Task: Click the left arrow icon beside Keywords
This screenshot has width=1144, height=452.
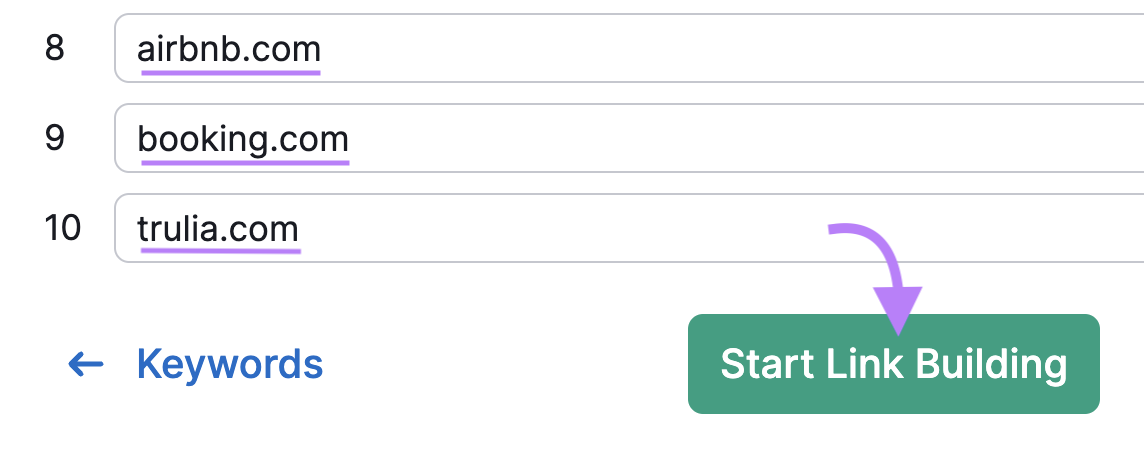Action: coord(86,365)
